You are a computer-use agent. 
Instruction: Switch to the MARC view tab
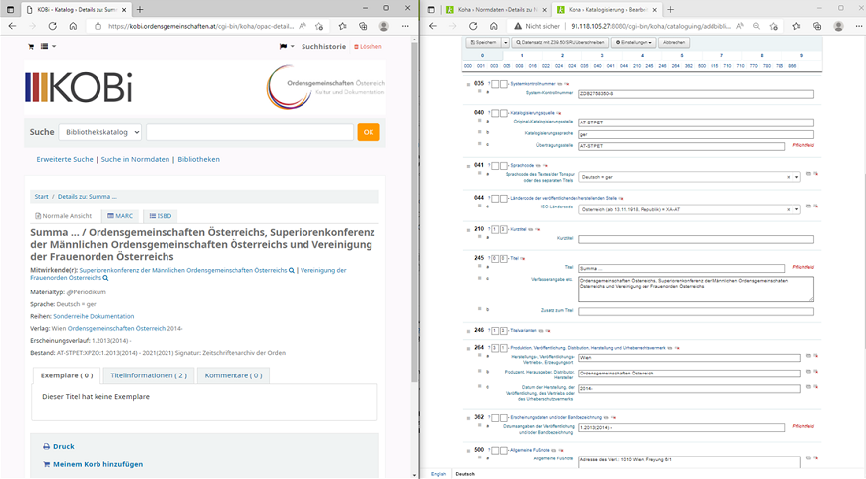tap(120, 216)
